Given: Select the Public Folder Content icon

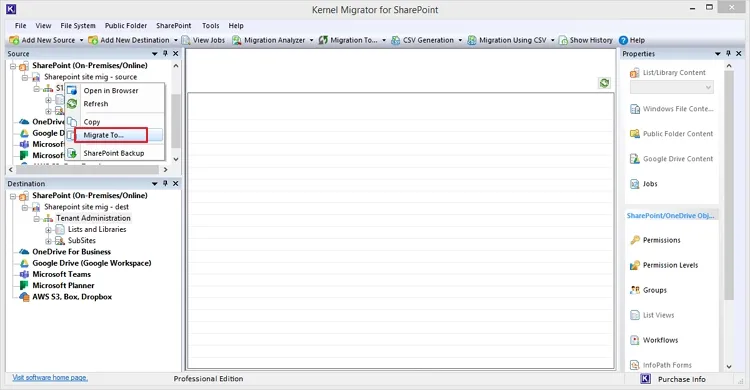Looking at the screenshot, I should pyautogui.click(x=635, y=134).
